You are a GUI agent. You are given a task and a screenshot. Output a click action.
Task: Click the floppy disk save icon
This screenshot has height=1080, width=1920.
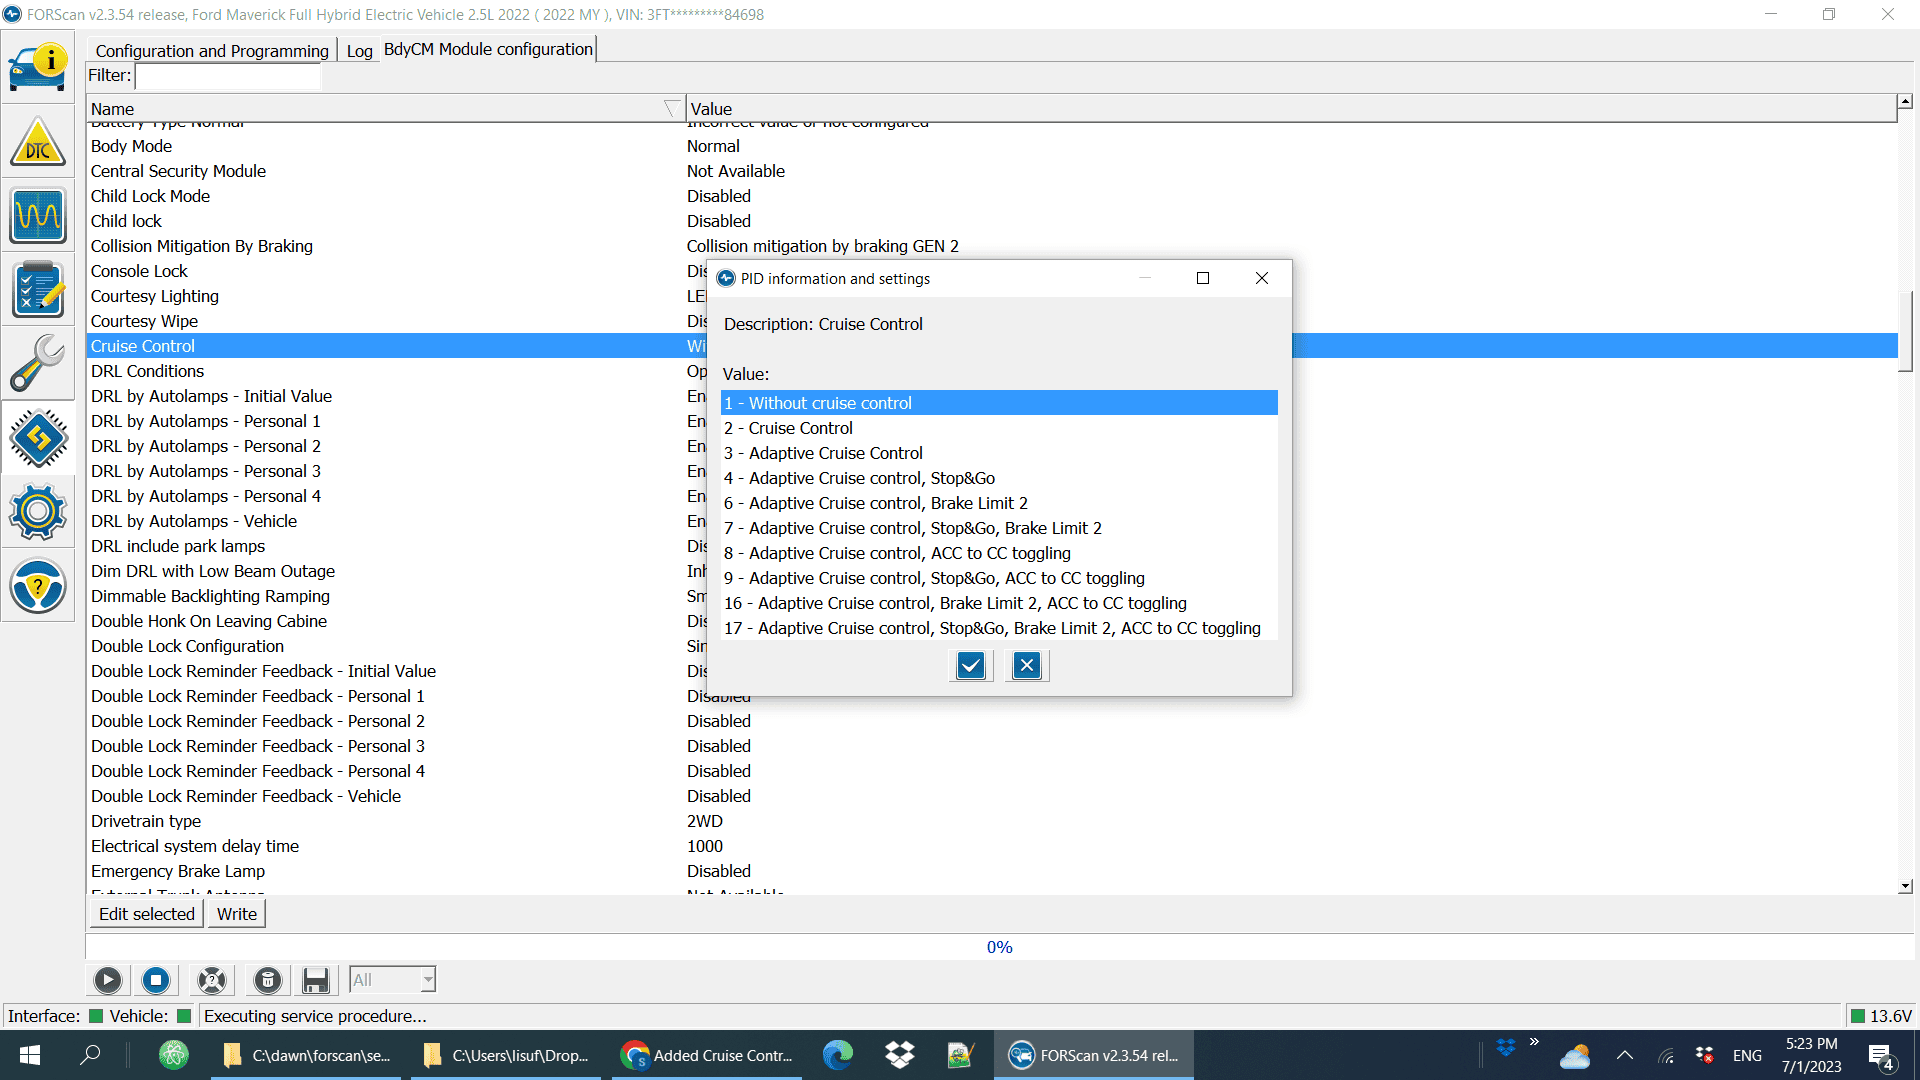pyautogui.click(x=316, y=980)
